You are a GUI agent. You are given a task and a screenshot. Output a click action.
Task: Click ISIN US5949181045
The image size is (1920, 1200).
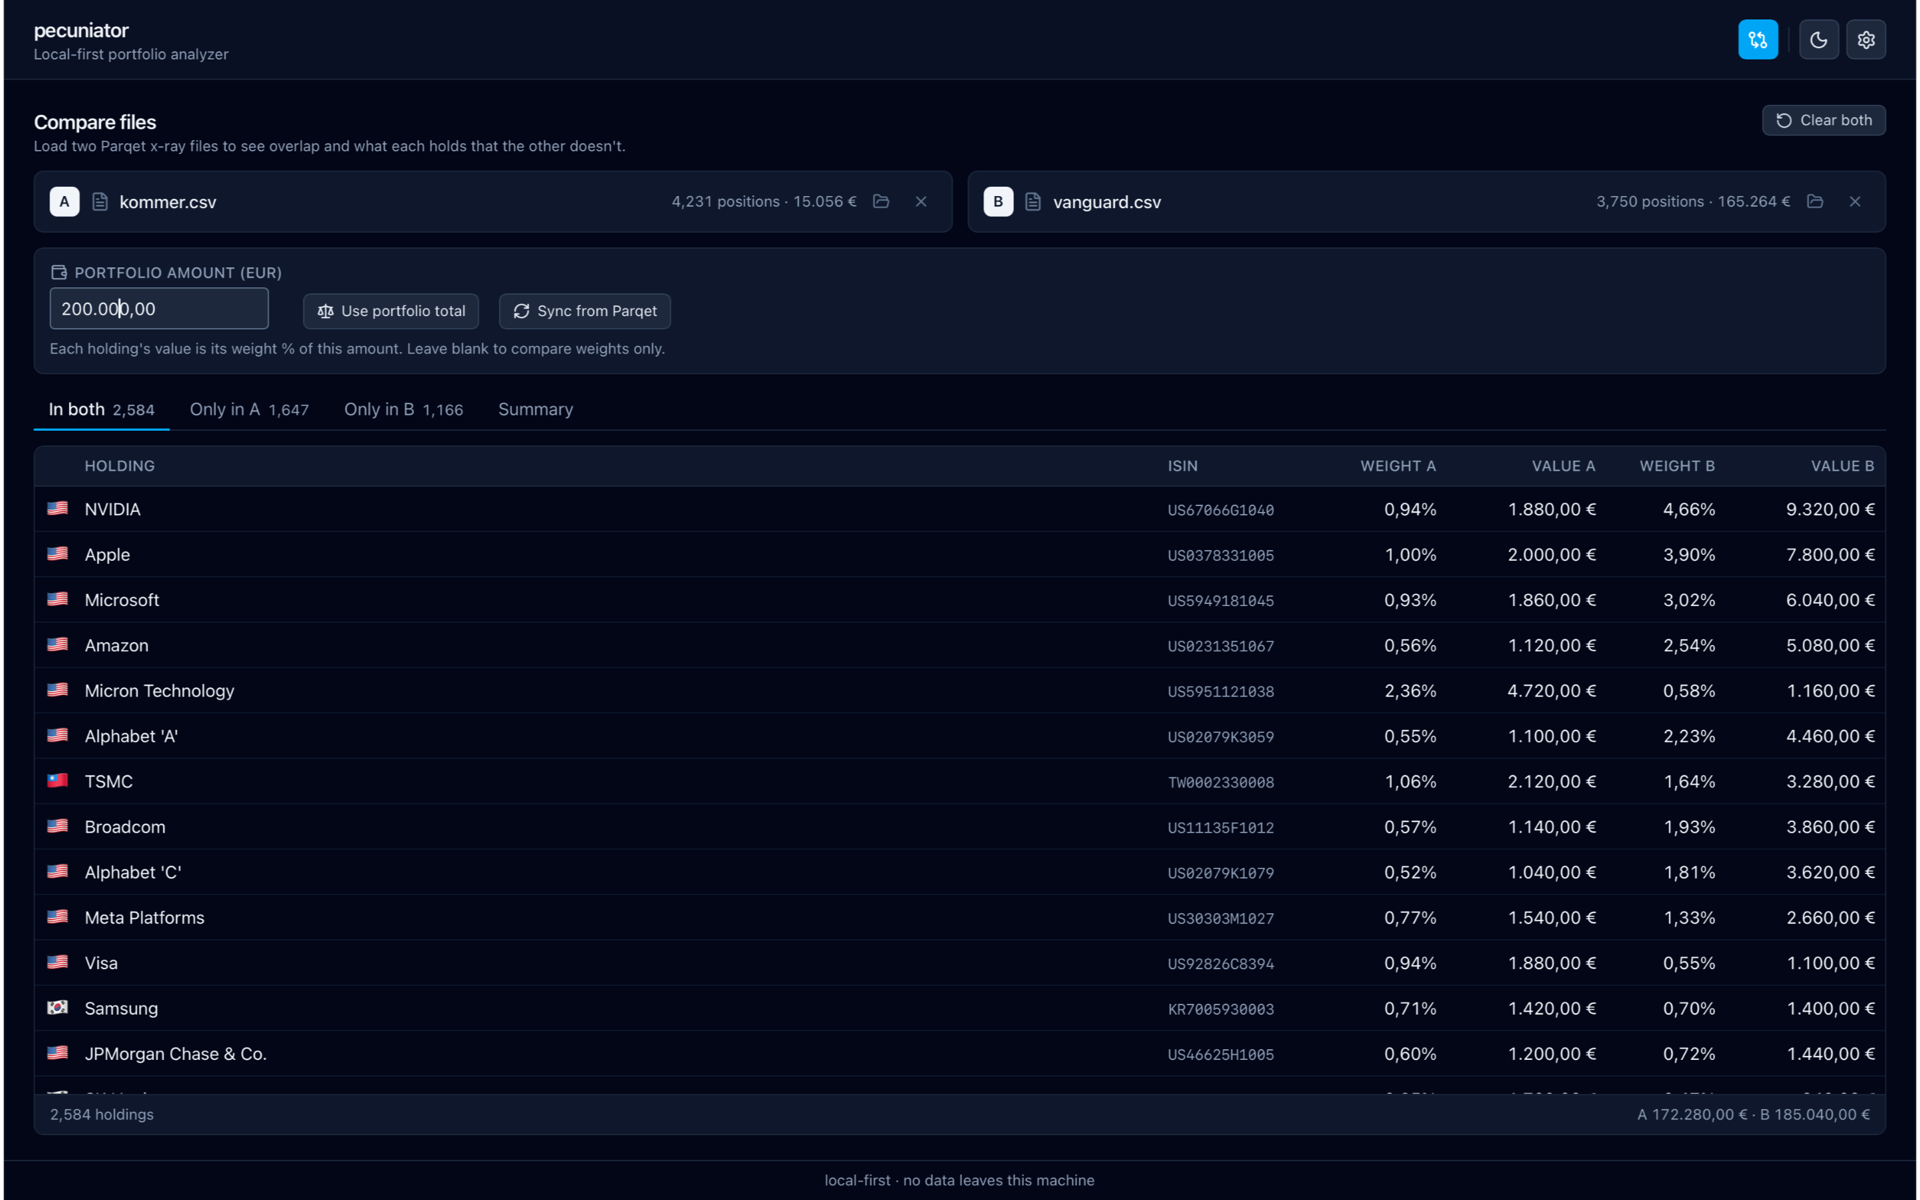[x=1221, y=601]
